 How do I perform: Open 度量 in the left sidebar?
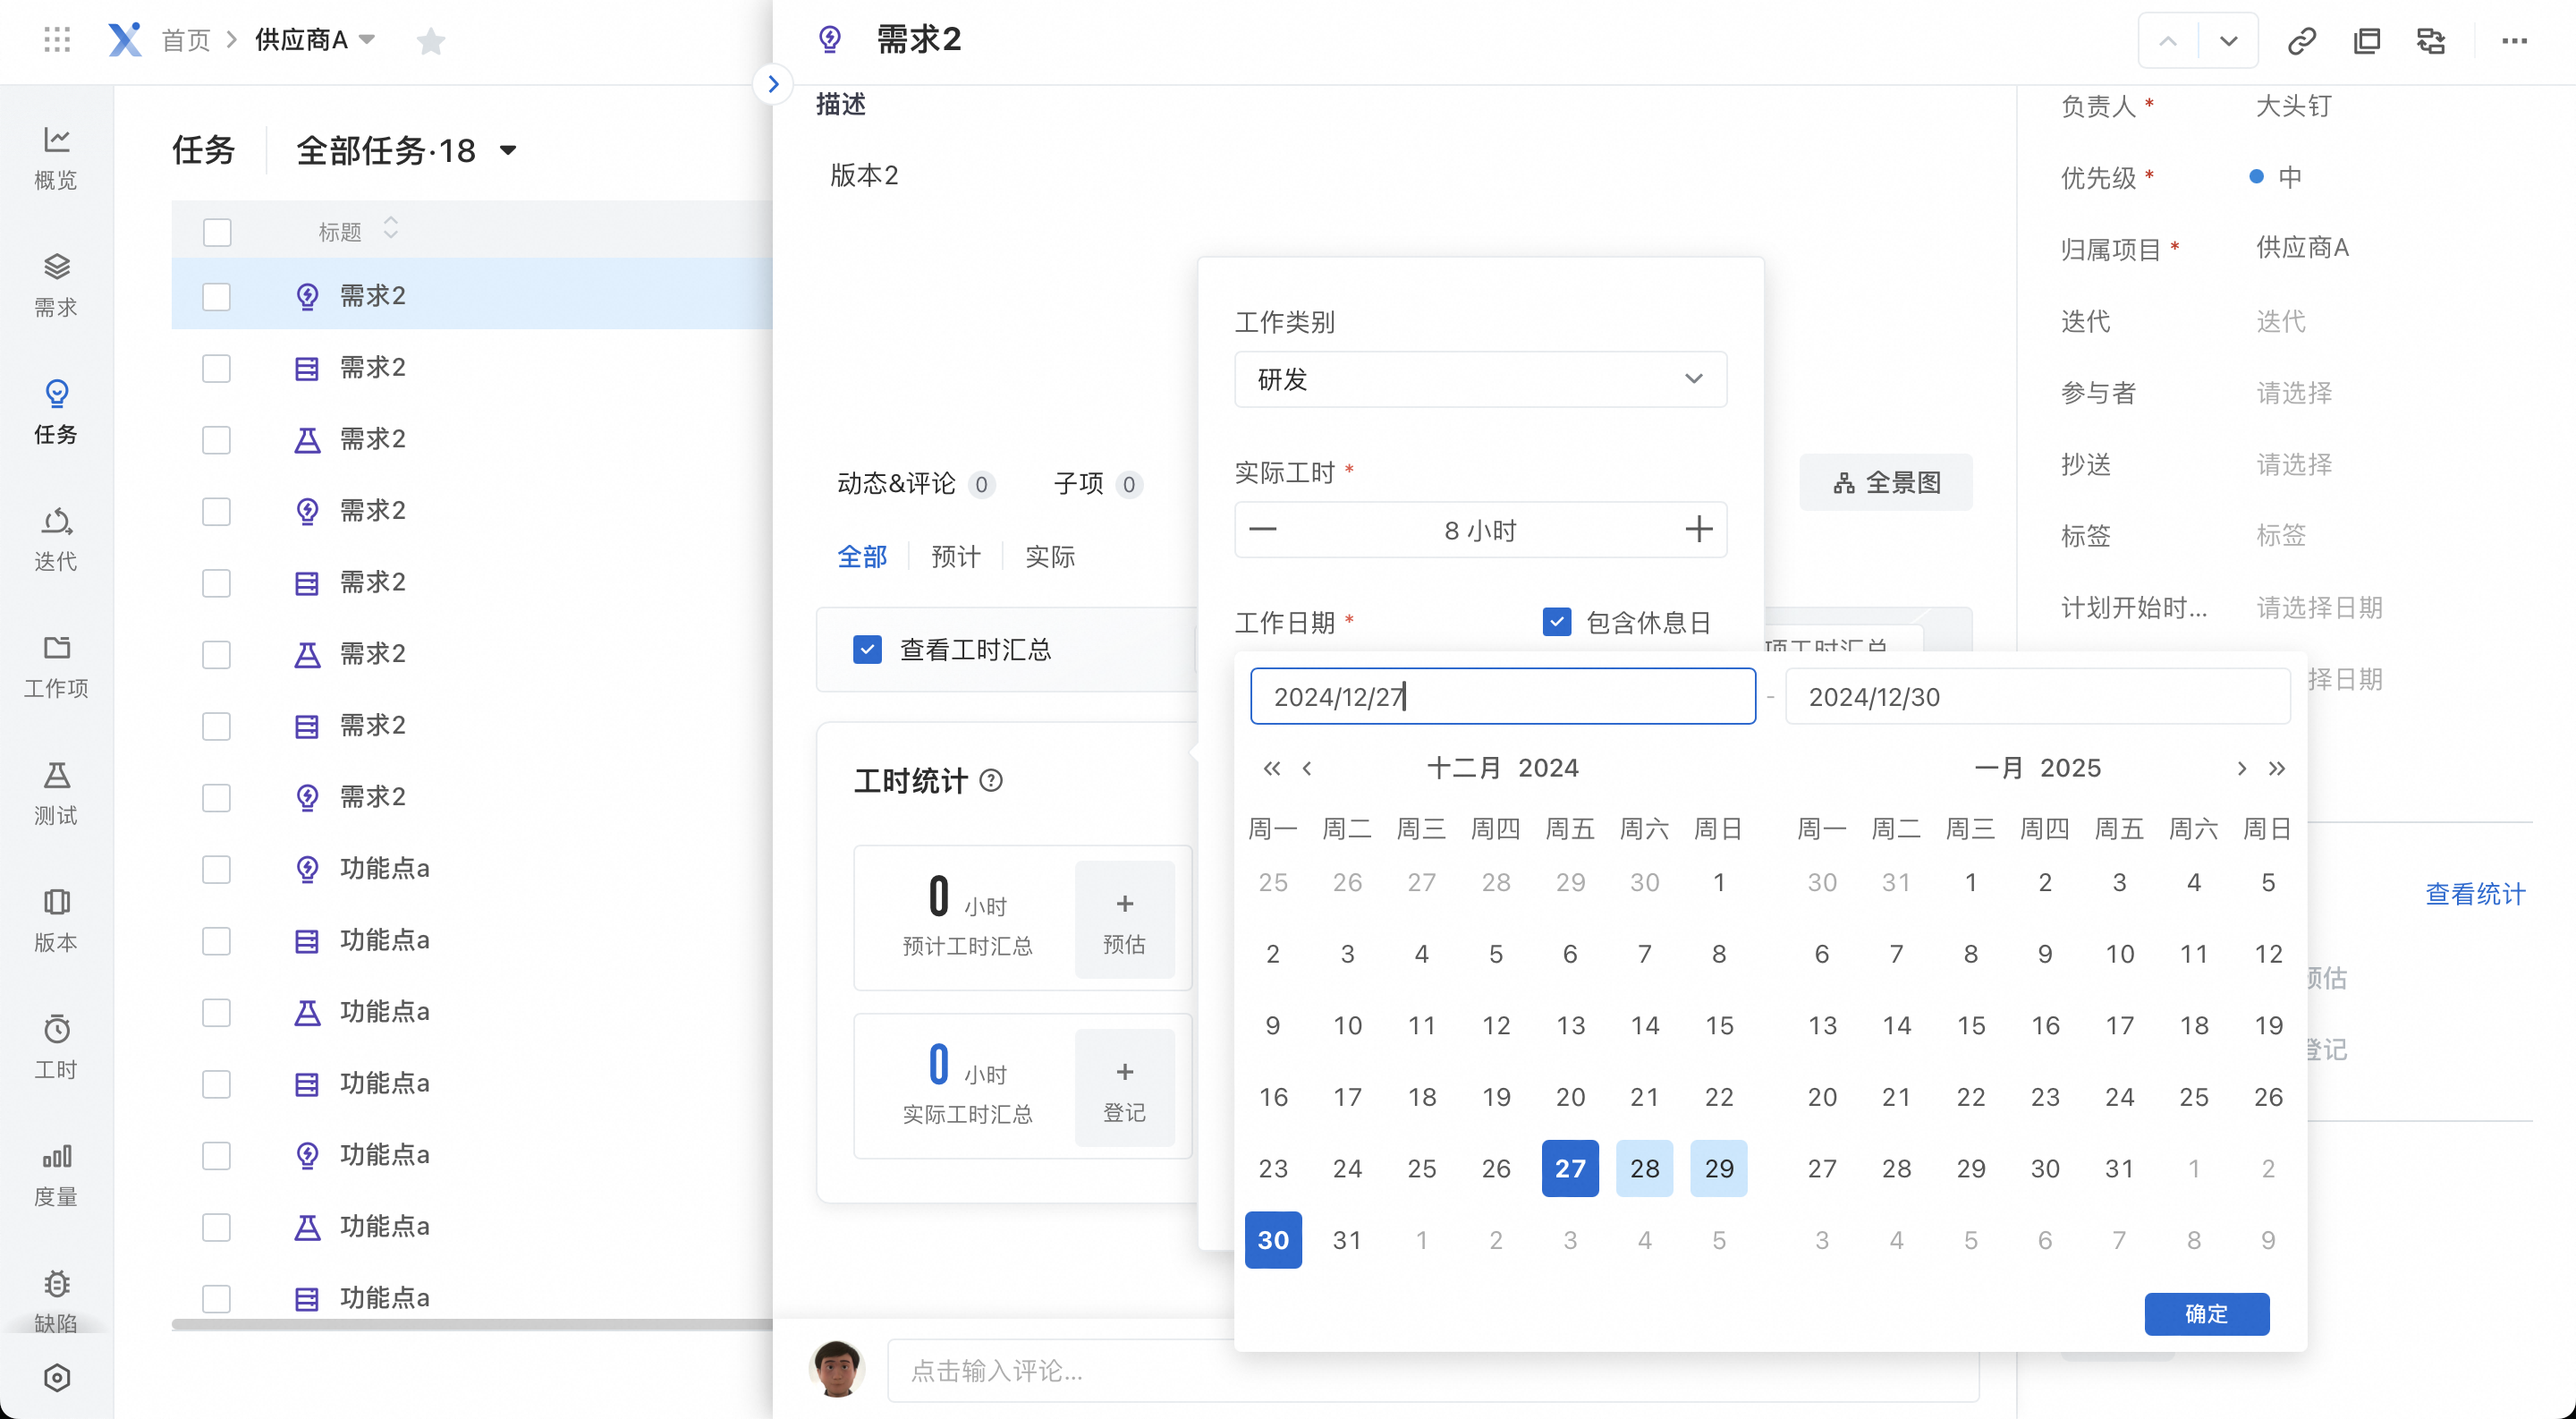pos(56,1174)
